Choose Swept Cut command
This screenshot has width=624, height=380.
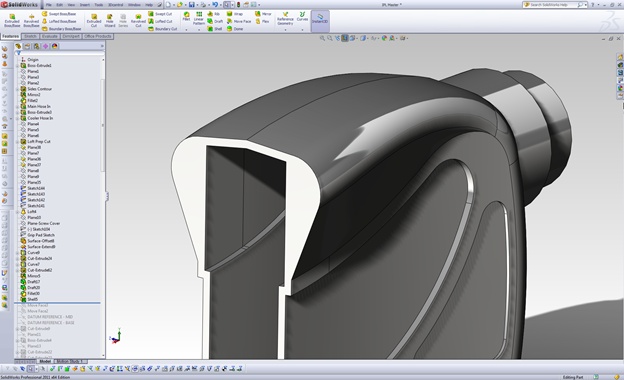coord(160,14)
